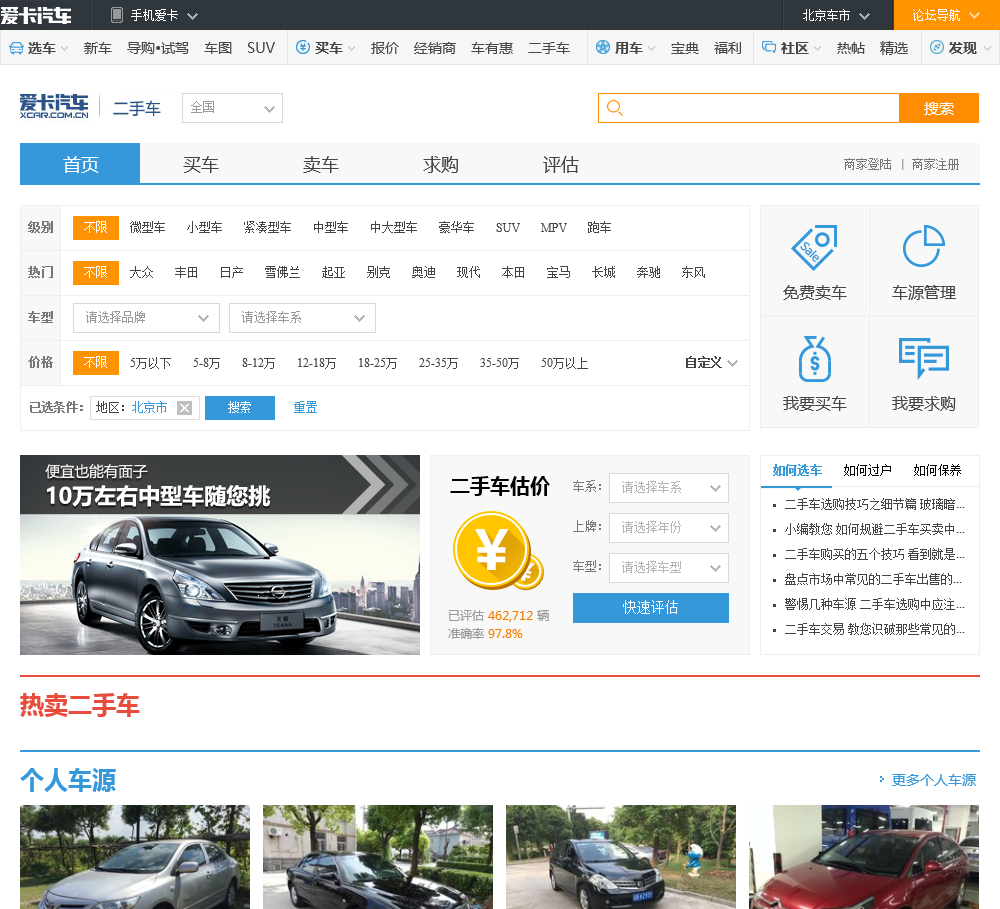
Task: Click arrow icon beside 更多个人车源
Action: point(882,779)
